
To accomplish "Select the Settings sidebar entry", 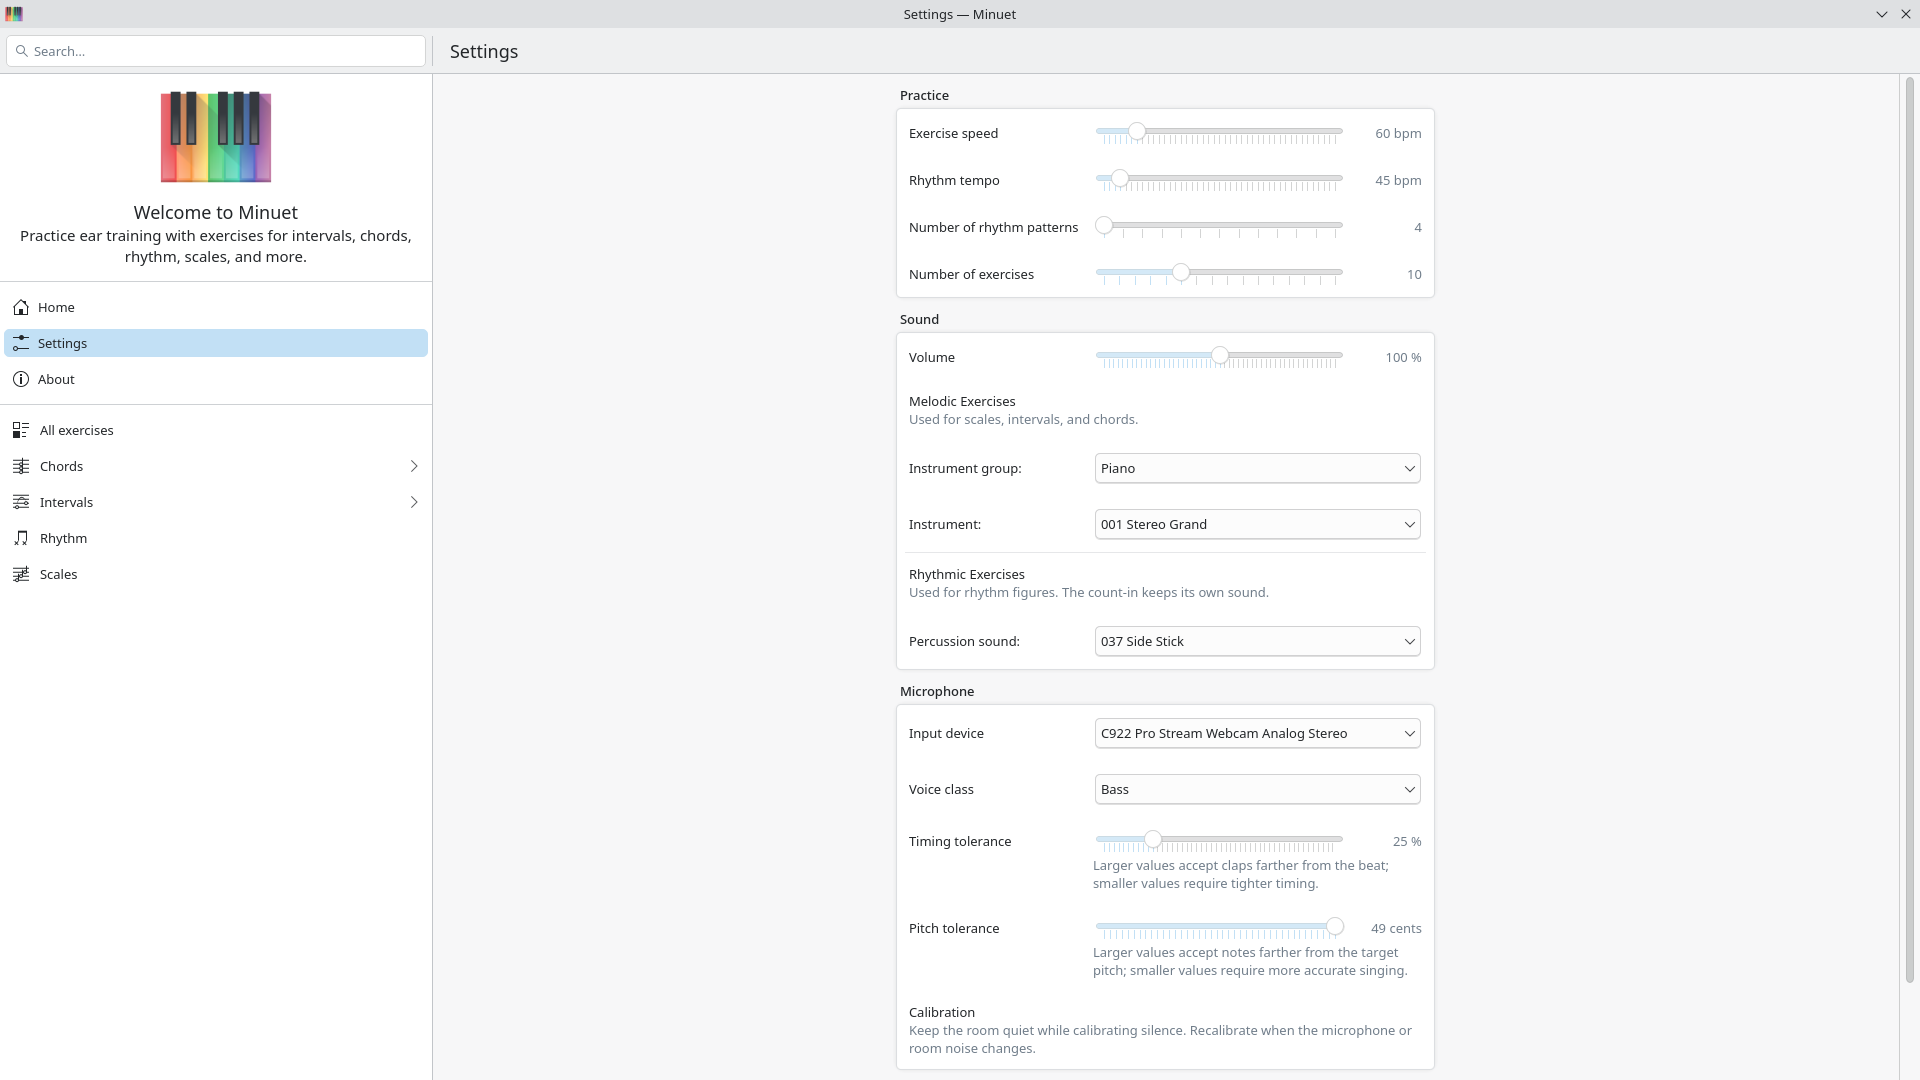I will pyautogui.click(x=216, y=343).
